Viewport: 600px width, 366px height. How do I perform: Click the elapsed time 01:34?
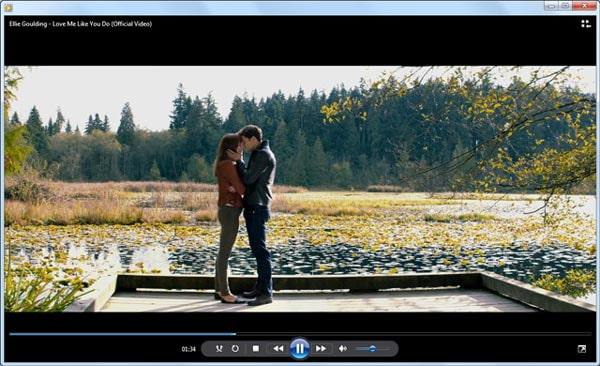click(x=189, y=349)
